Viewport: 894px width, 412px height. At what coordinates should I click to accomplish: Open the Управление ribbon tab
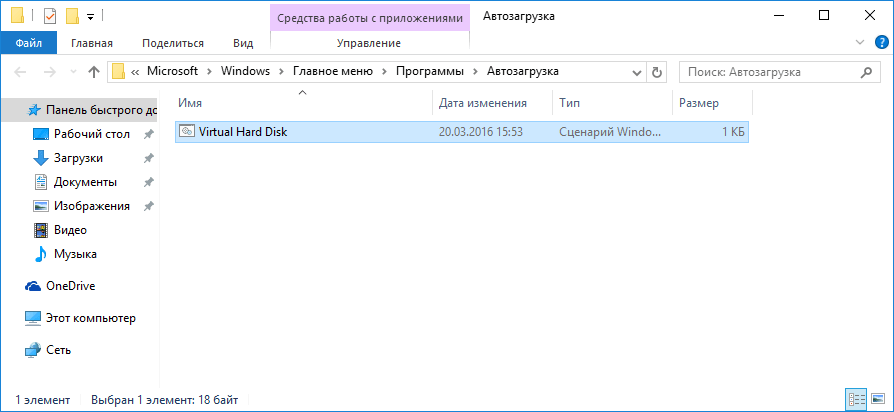coord(368,43)
